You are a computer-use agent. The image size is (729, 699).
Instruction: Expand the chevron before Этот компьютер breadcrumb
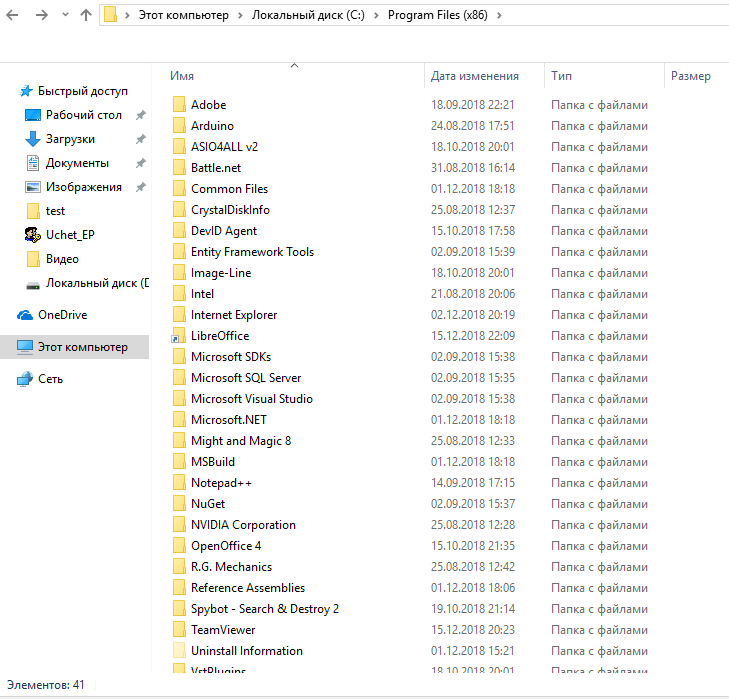127,15
